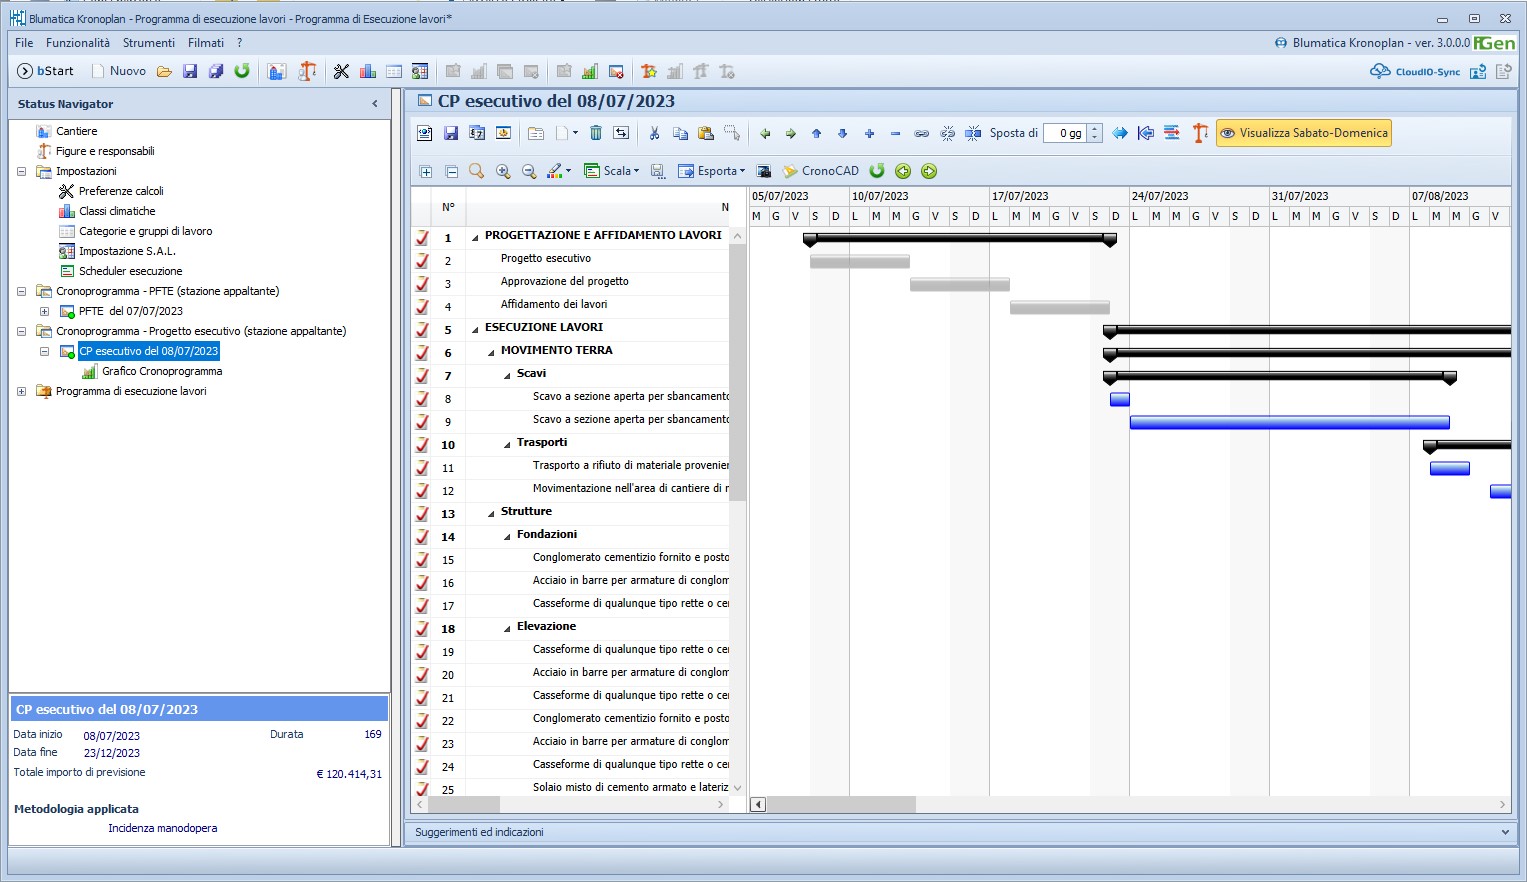Click the paste clipboard icon

point(706,133)
